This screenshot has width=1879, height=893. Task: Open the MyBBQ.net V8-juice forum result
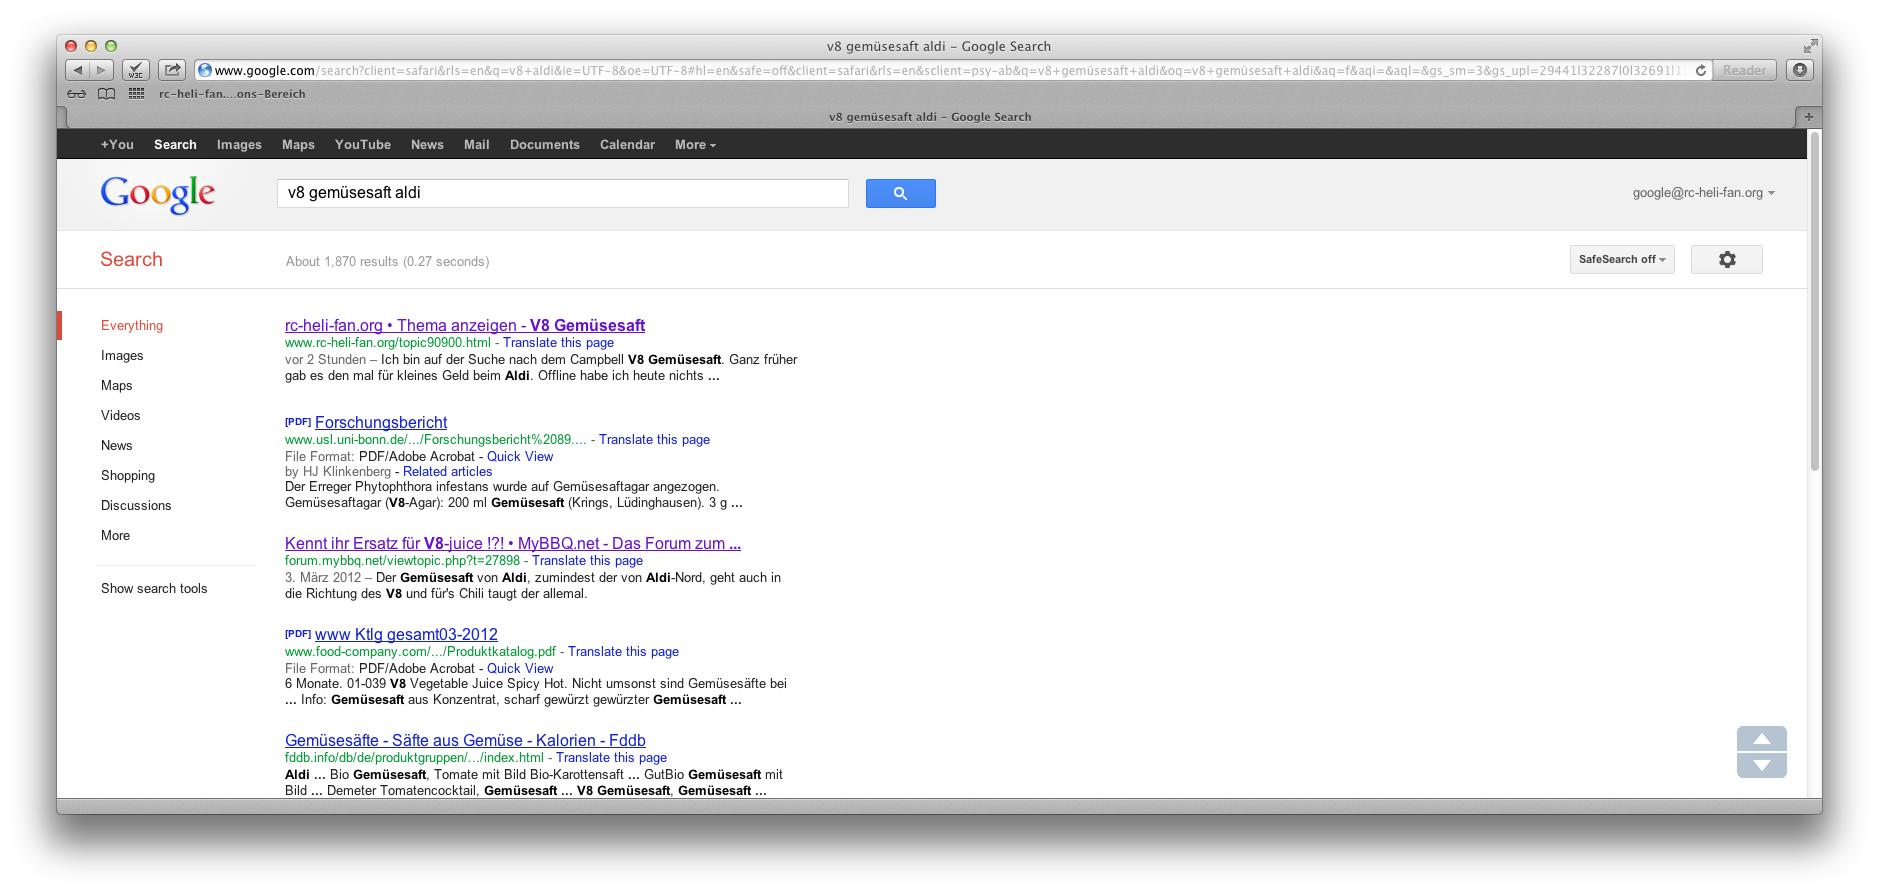click(x=513, y=544)
